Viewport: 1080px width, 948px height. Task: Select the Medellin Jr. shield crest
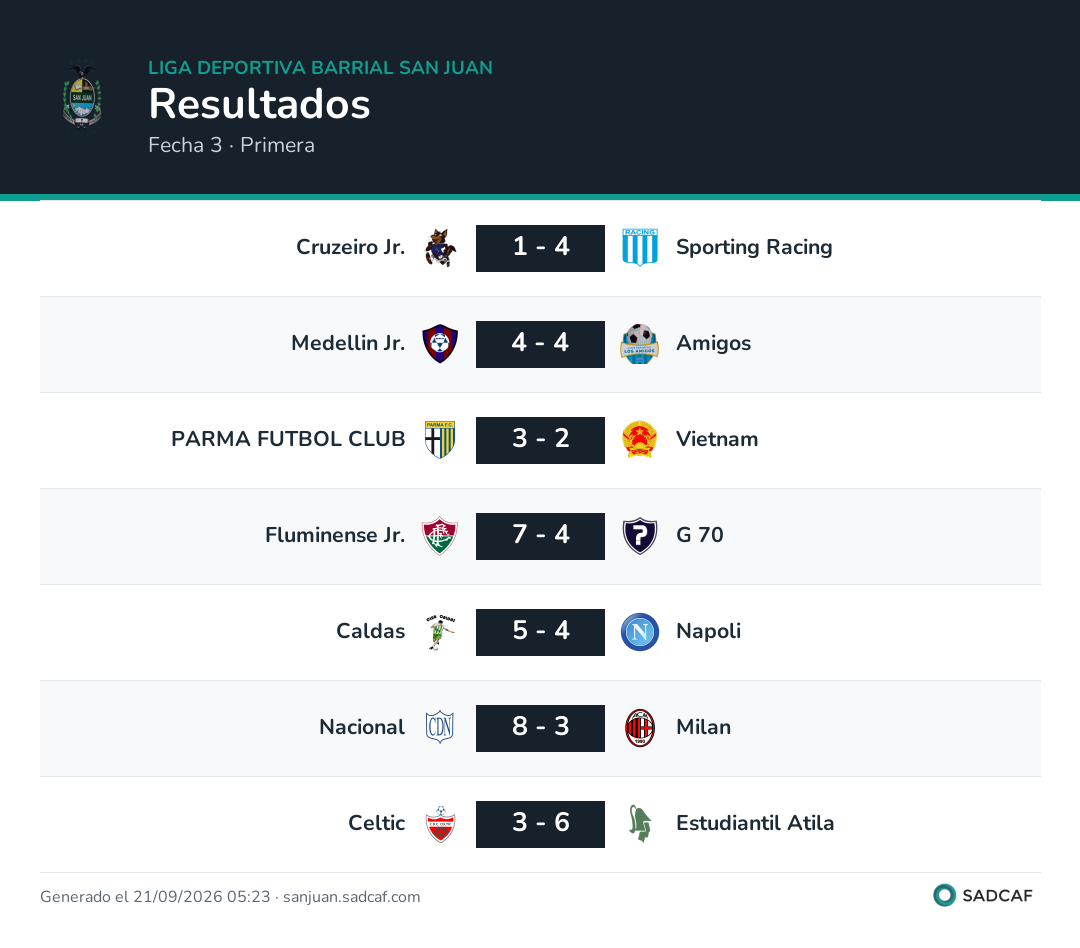[x=440, y=344]
